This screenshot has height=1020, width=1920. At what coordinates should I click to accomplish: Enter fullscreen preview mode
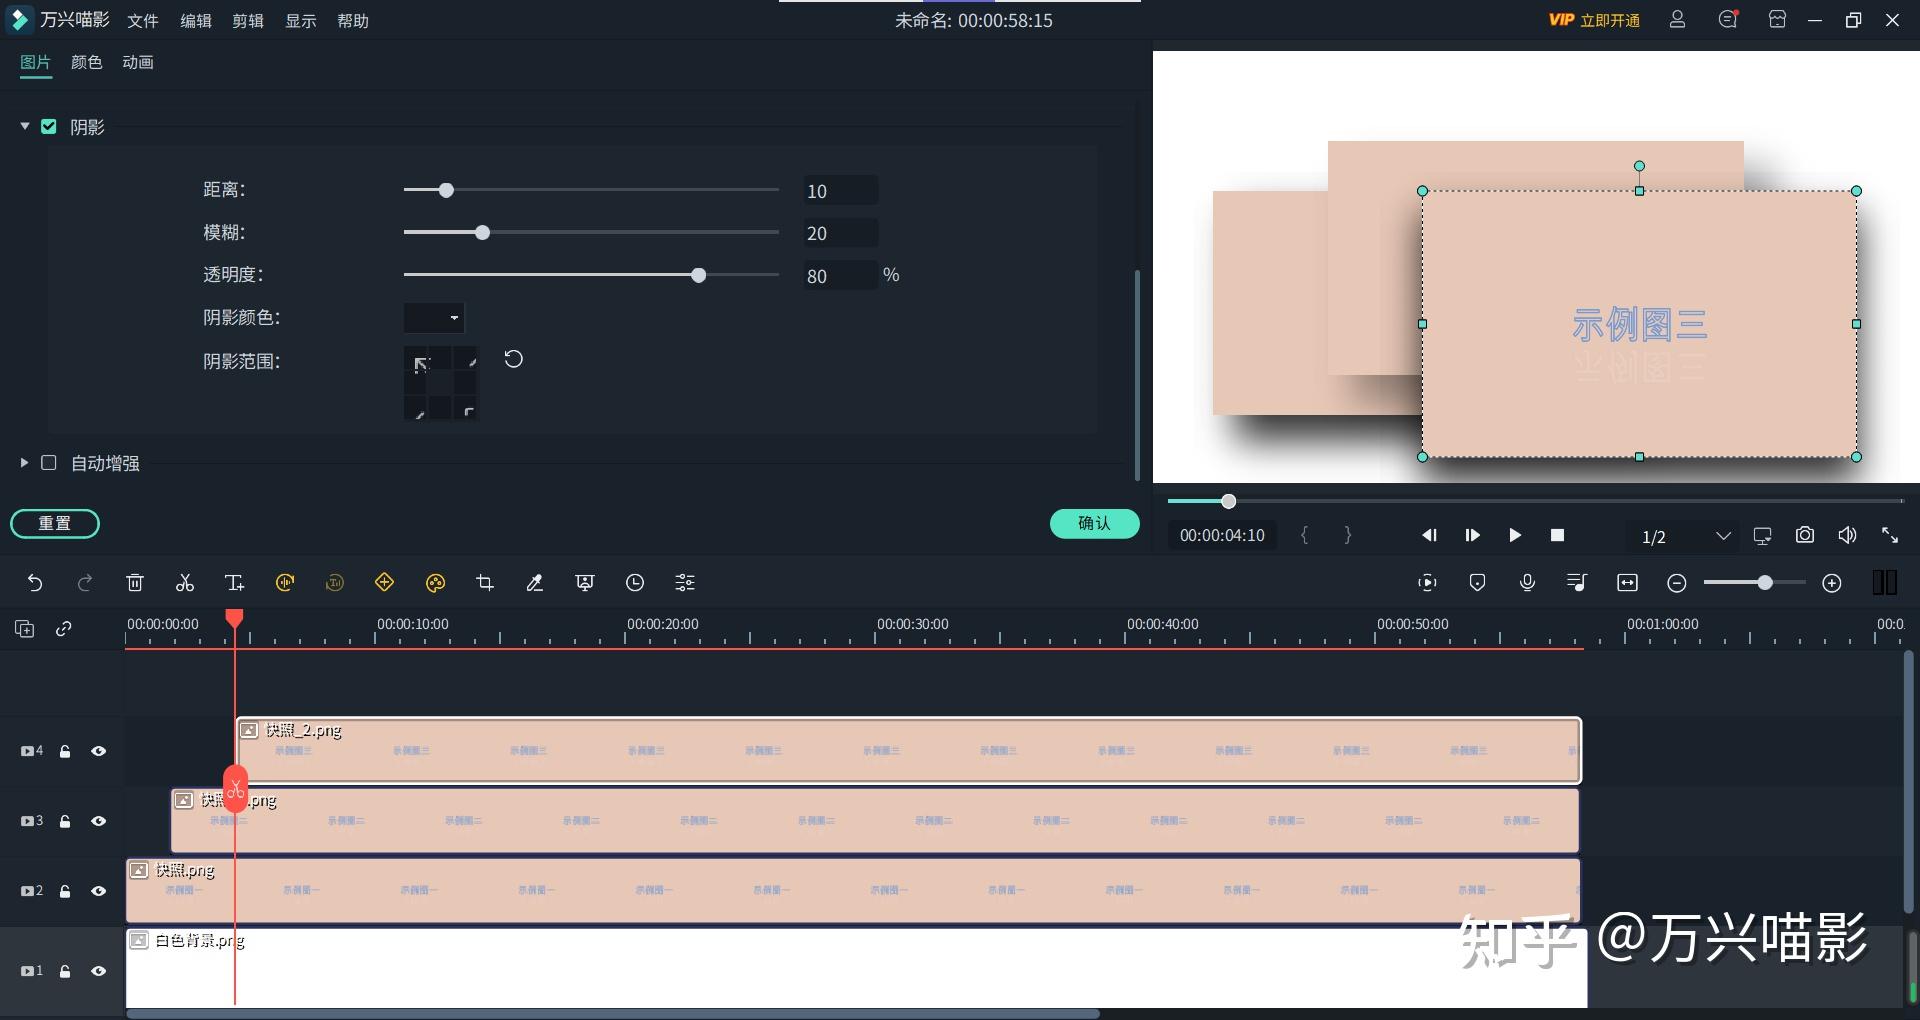pyautogui.click(x=1890, y=535)
